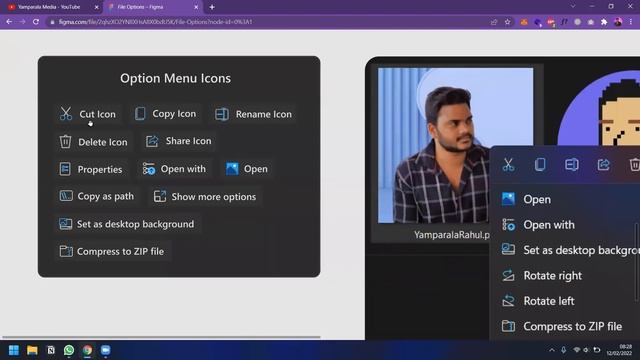Viewport: 640px width, 360px height.
Task: Click the Cut Icon scissors in Option Menu panel
Action: [x=66, y=114]
